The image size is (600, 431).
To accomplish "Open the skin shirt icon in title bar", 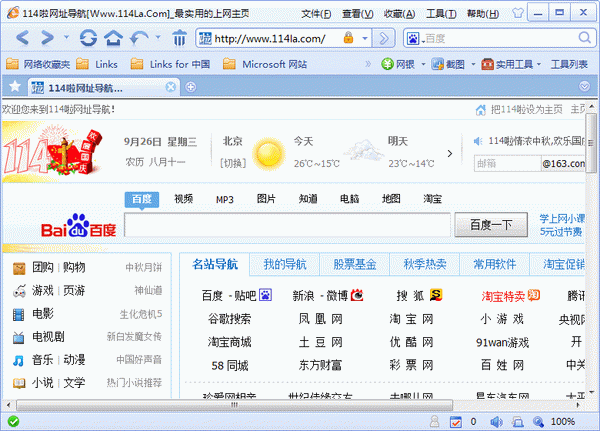I will coord(517,13).
